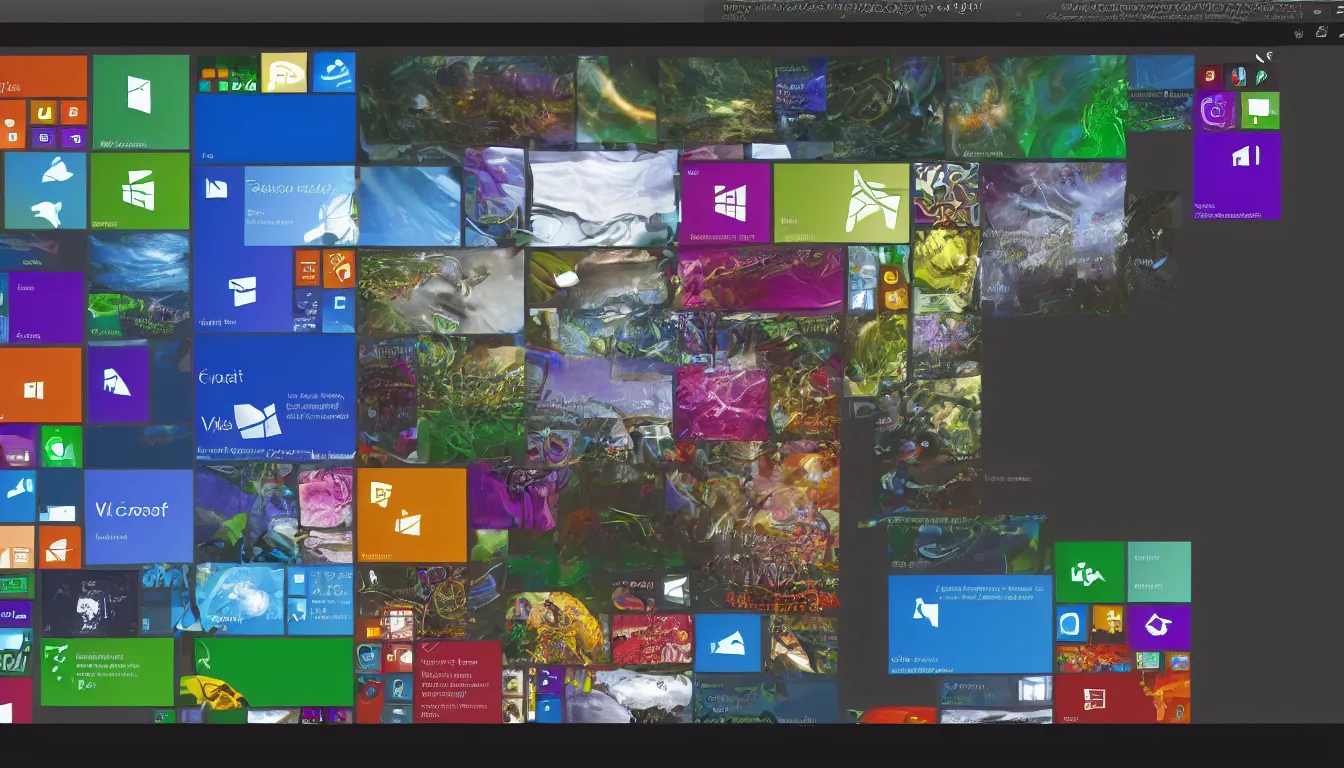Open orange tile with white window icon at left edge
Screen dimensions: 1344x768
(x=40, y=385)
